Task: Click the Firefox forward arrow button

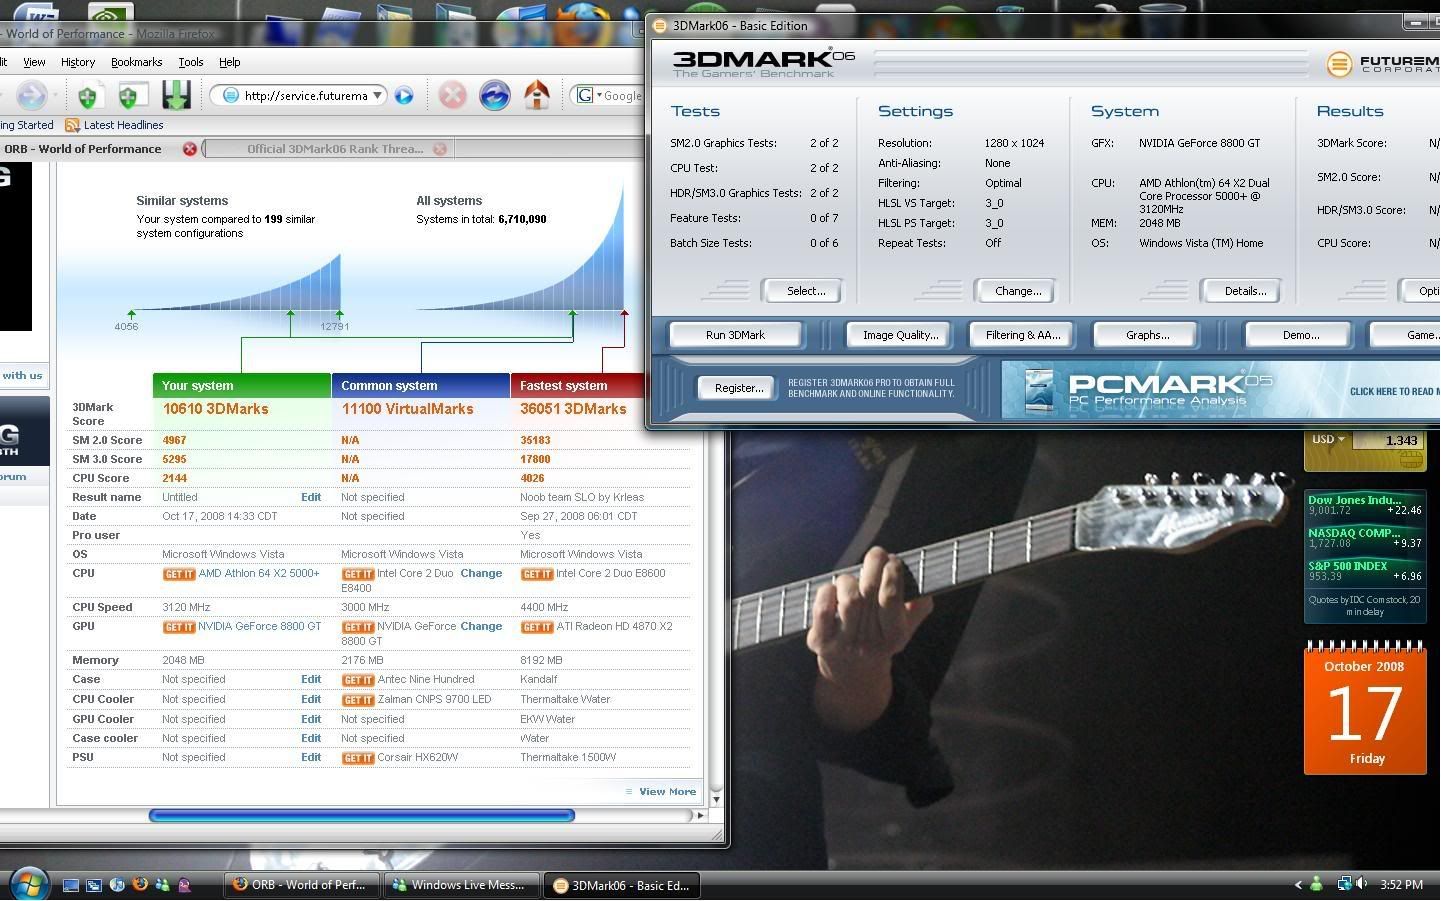Action: [31, 96]
